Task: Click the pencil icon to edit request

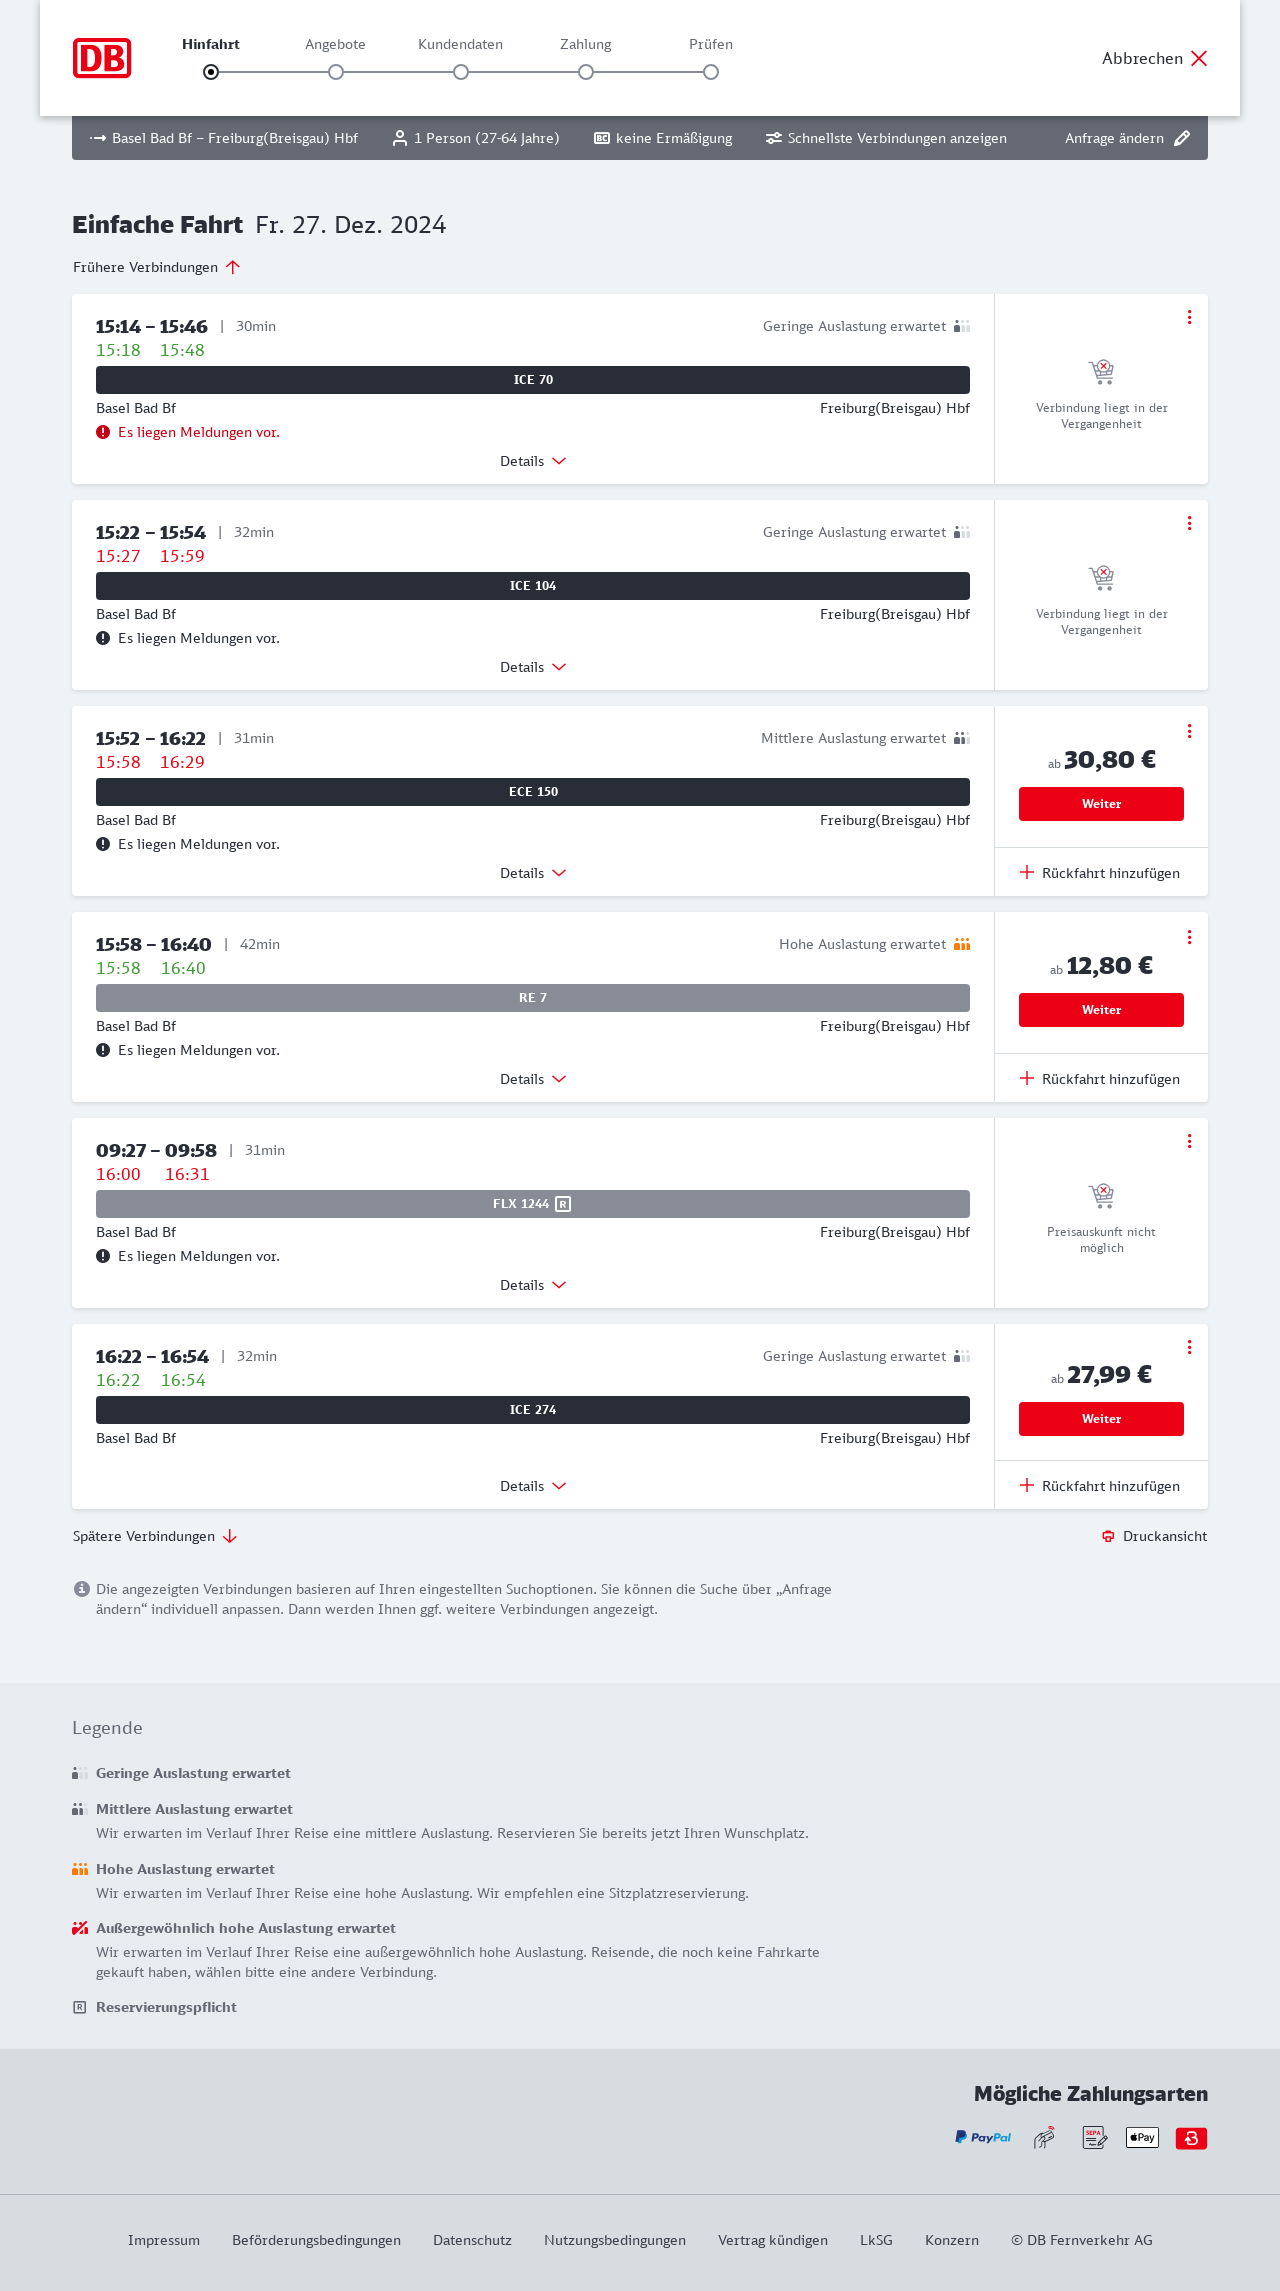Action: click(1182, 138)
